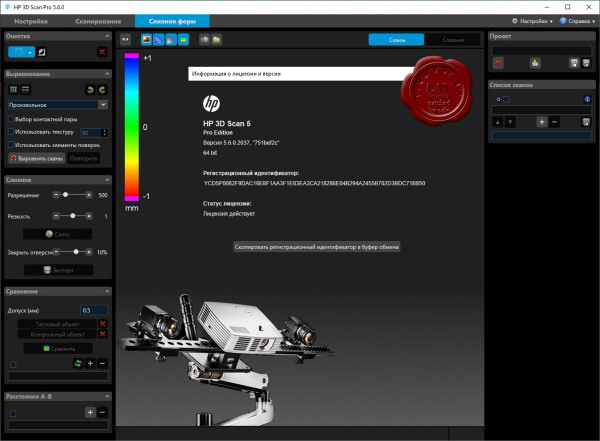Click the green refresh icon in Сравнение

tap(78, 363)
